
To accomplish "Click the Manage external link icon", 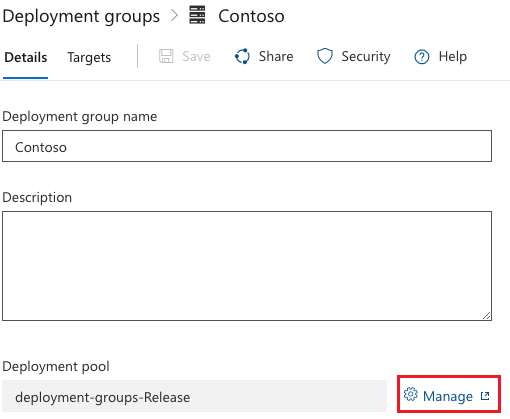I will (485, 396).
